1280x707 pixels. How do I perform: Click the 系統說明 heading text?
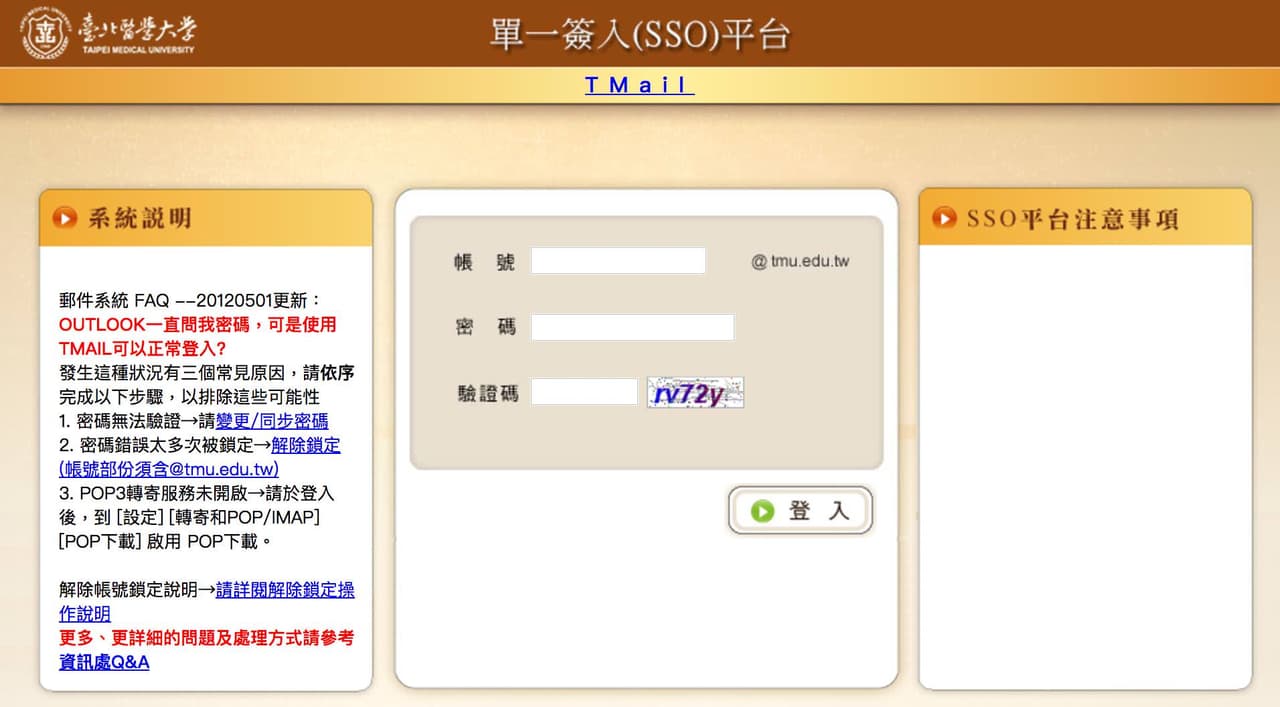(139, 217)
